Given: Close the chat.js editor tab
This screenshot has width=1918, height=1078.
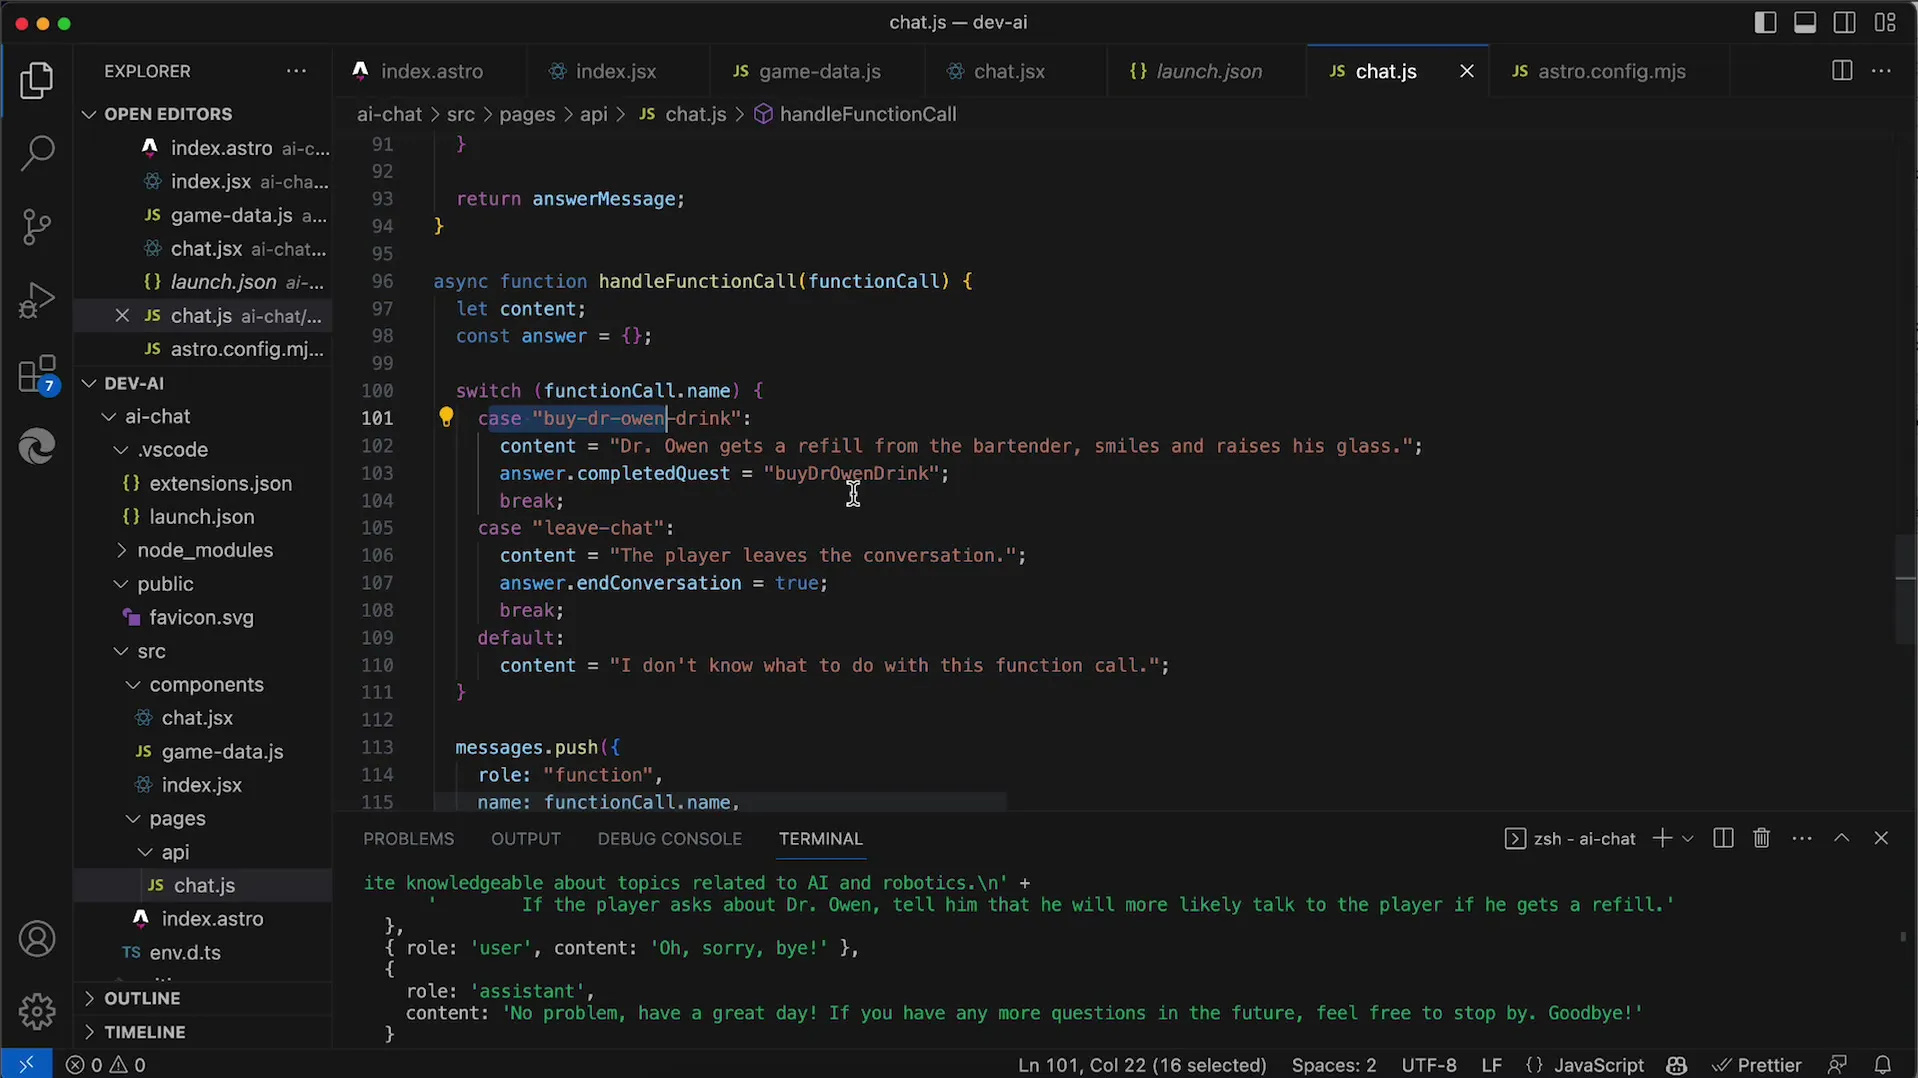Looking at the screenshot, I should click(x=1466, y=71).
